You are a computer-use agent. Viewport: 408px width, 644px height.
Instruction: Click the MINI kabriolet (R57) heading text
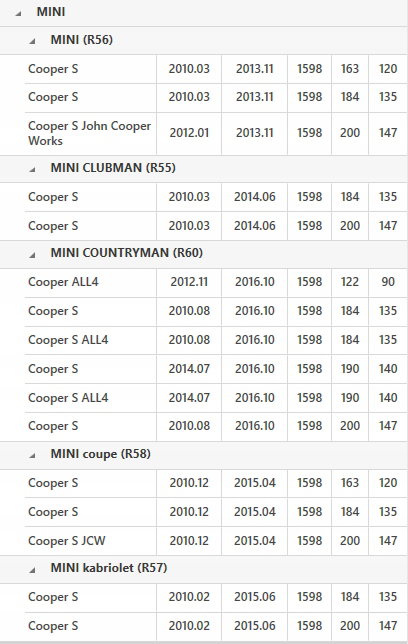[109, 568]
